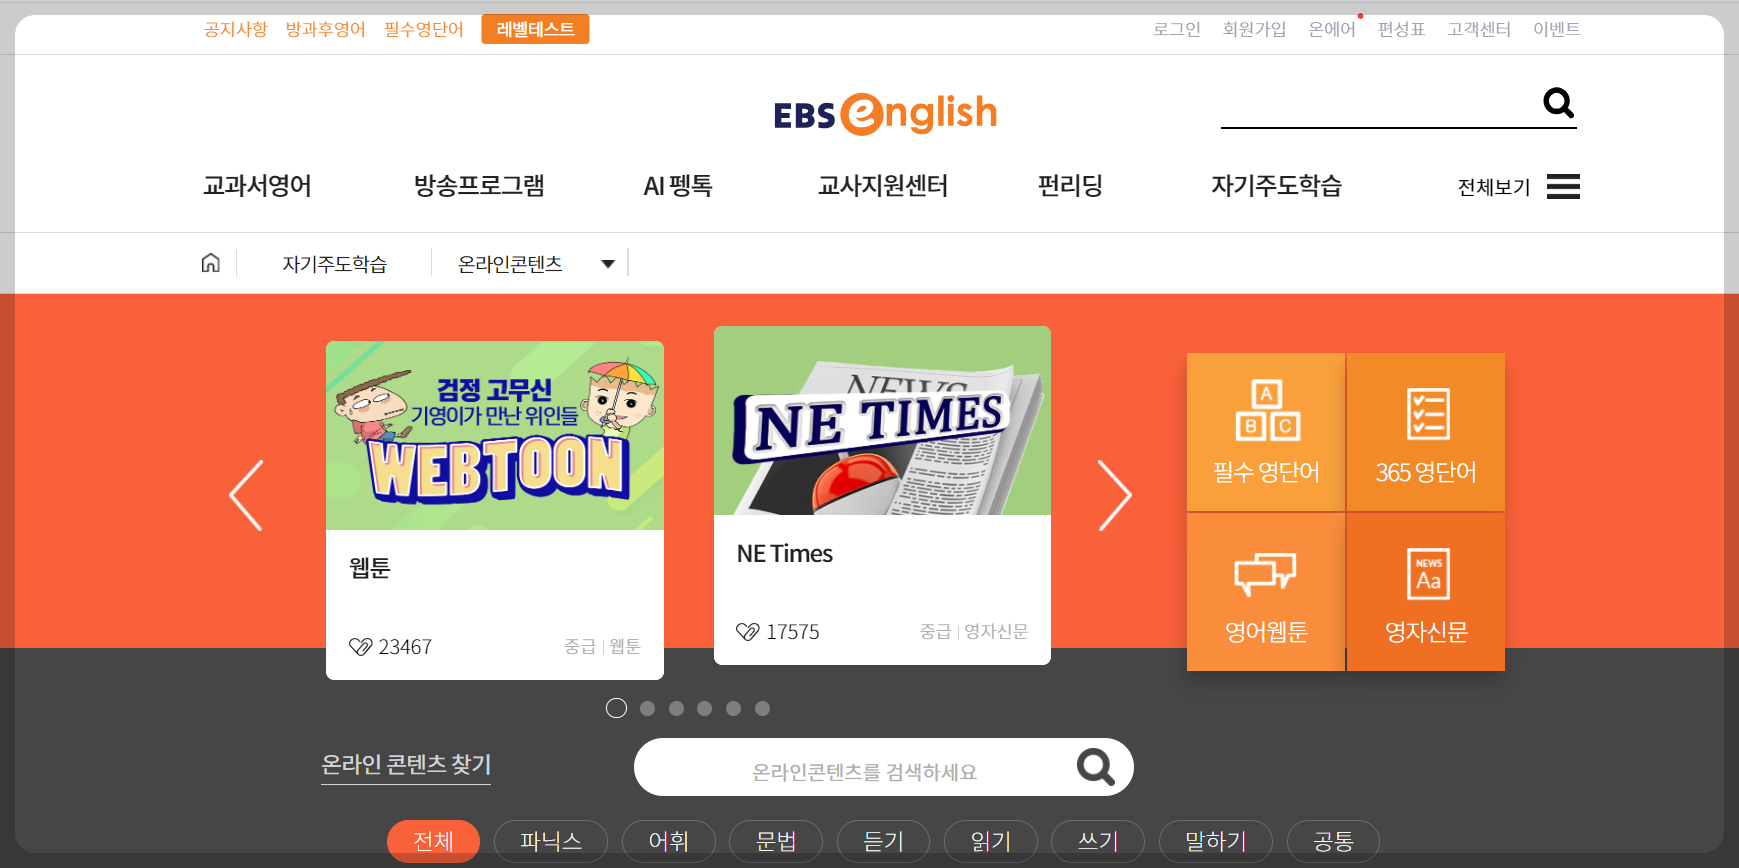Open the 웹툰 card thumbnail

495,436
